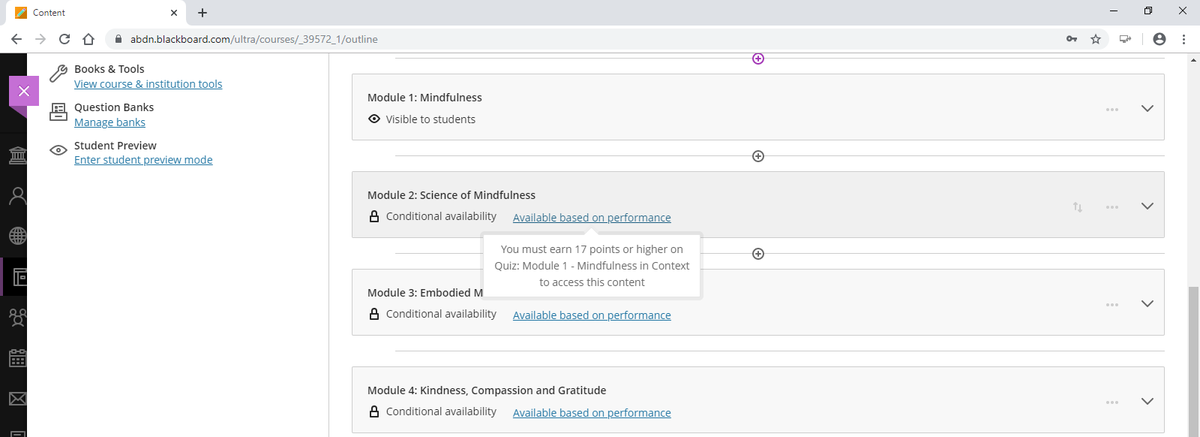The height and width of the screenshot is (437, 1200).
Task: Click the institution page icon in left sidebar
Action: (x=17, y=157)
